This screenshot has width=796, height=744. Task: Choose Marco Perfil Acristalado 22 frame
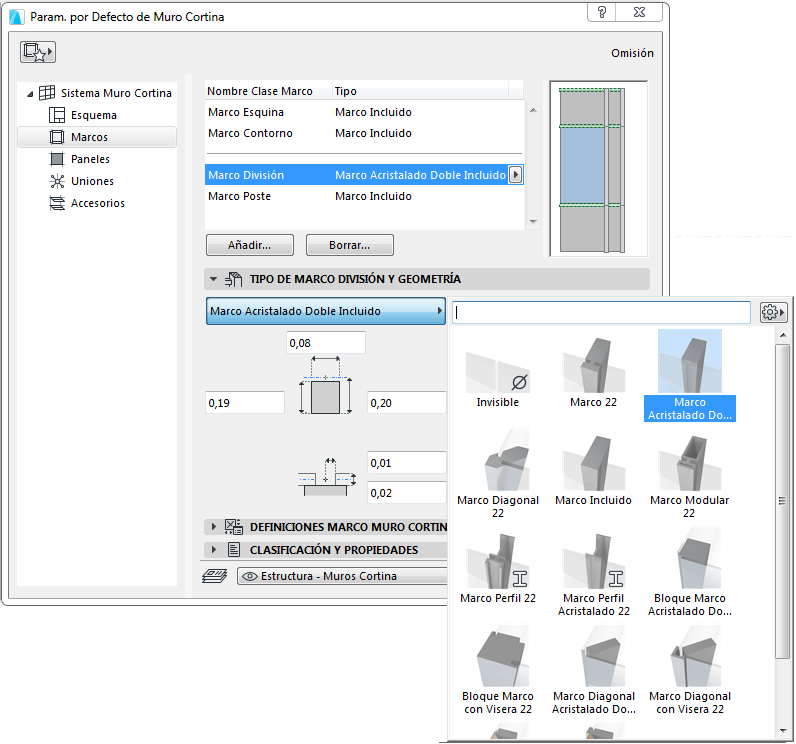(x=593, y=572)
